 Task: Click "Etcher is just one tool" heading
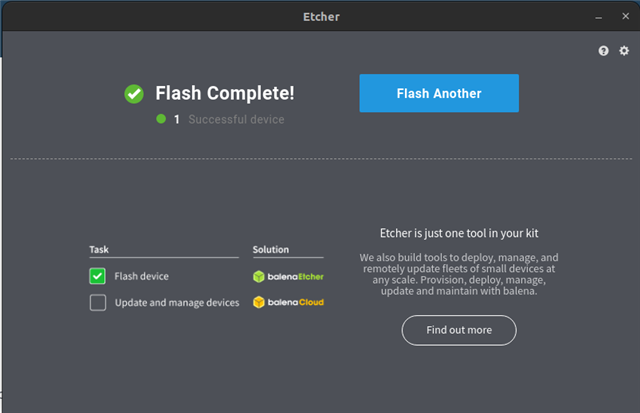coord(459,233)
